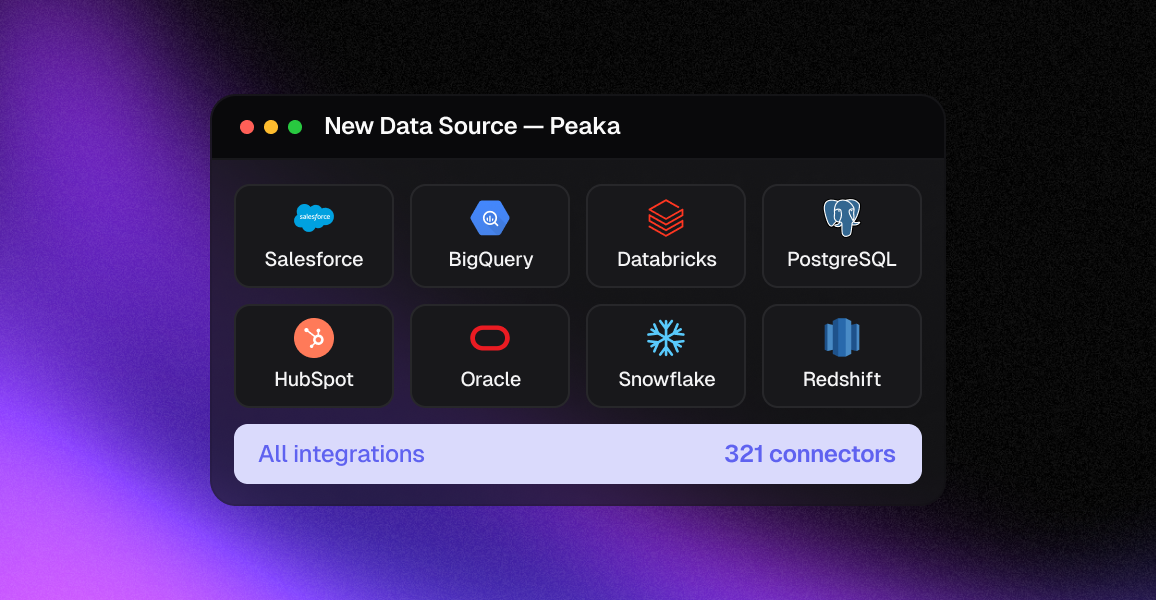Screen dimensions: 1156x600
Task: Choose the blue Snowflake icon
Action: point(666,338)
